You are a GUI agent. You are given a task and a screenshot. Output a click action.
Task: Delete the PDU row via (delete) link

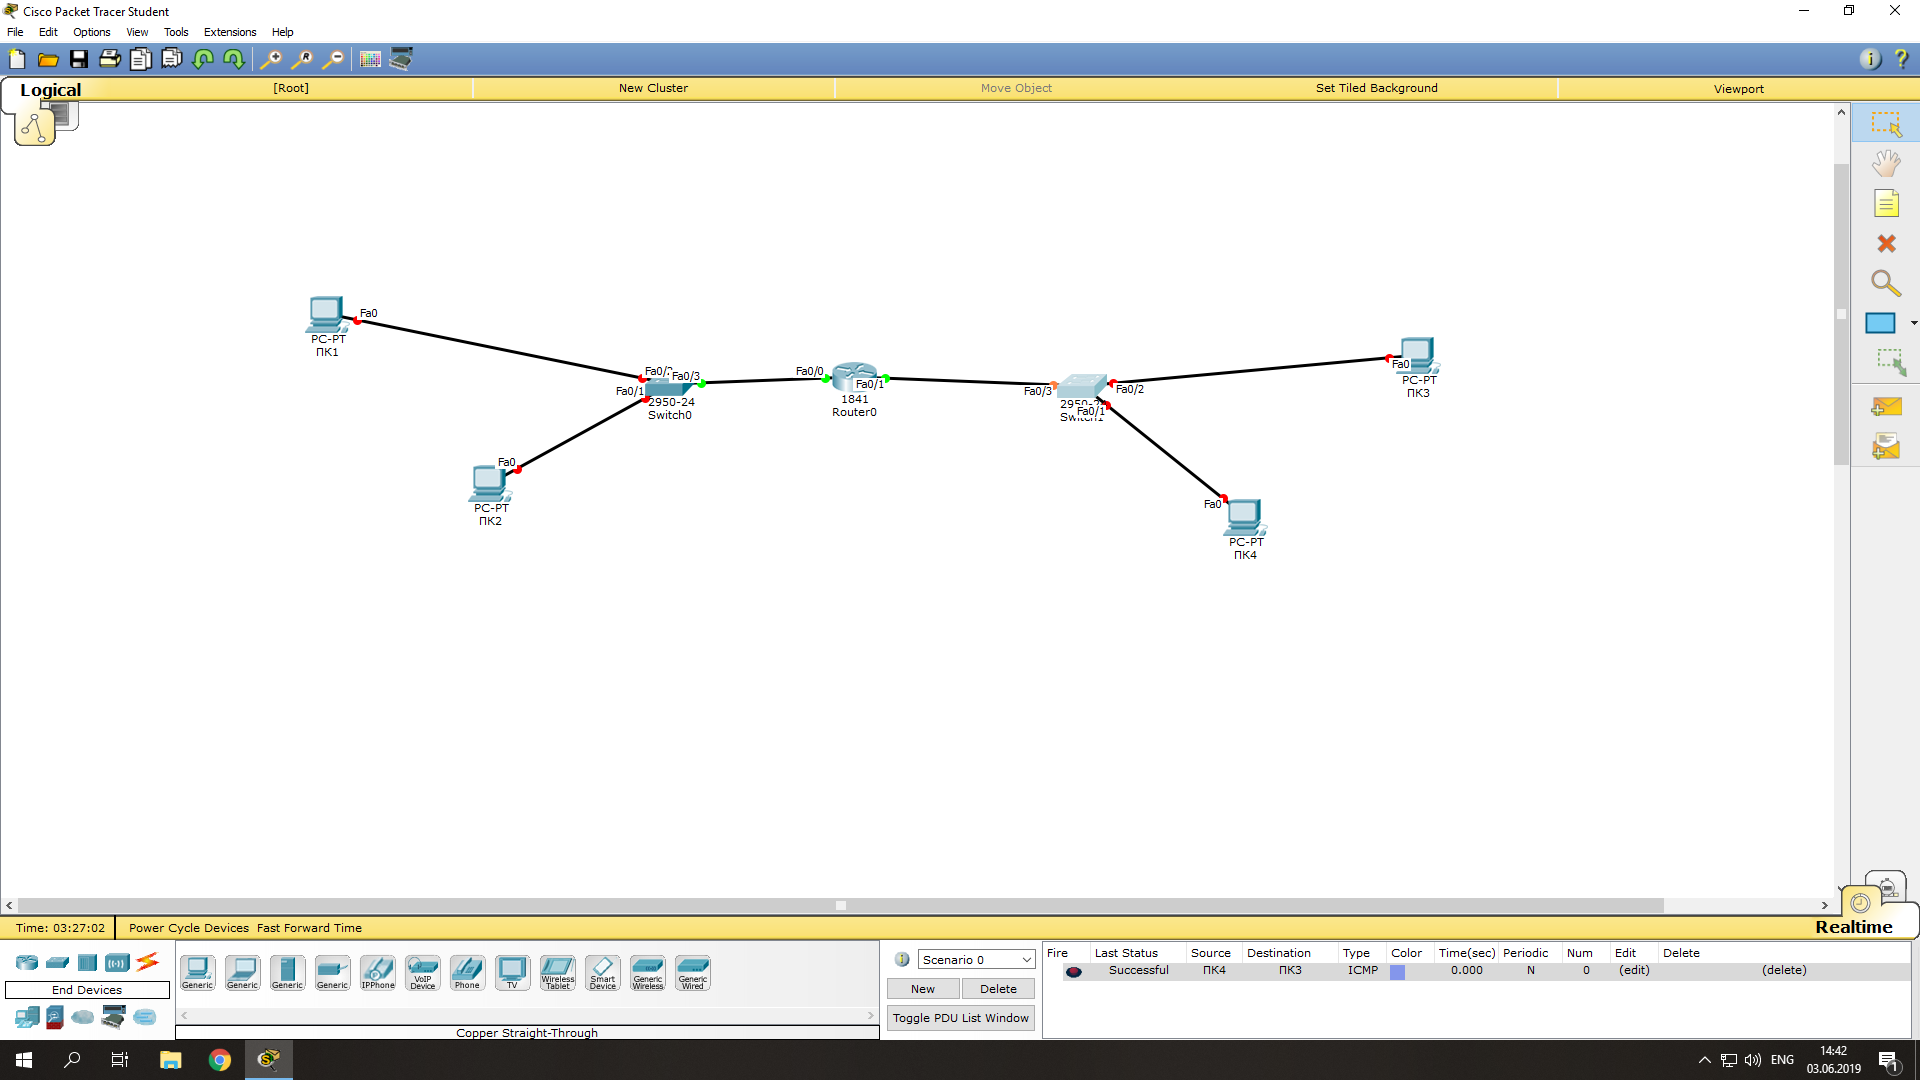[x=1784, y=970]
